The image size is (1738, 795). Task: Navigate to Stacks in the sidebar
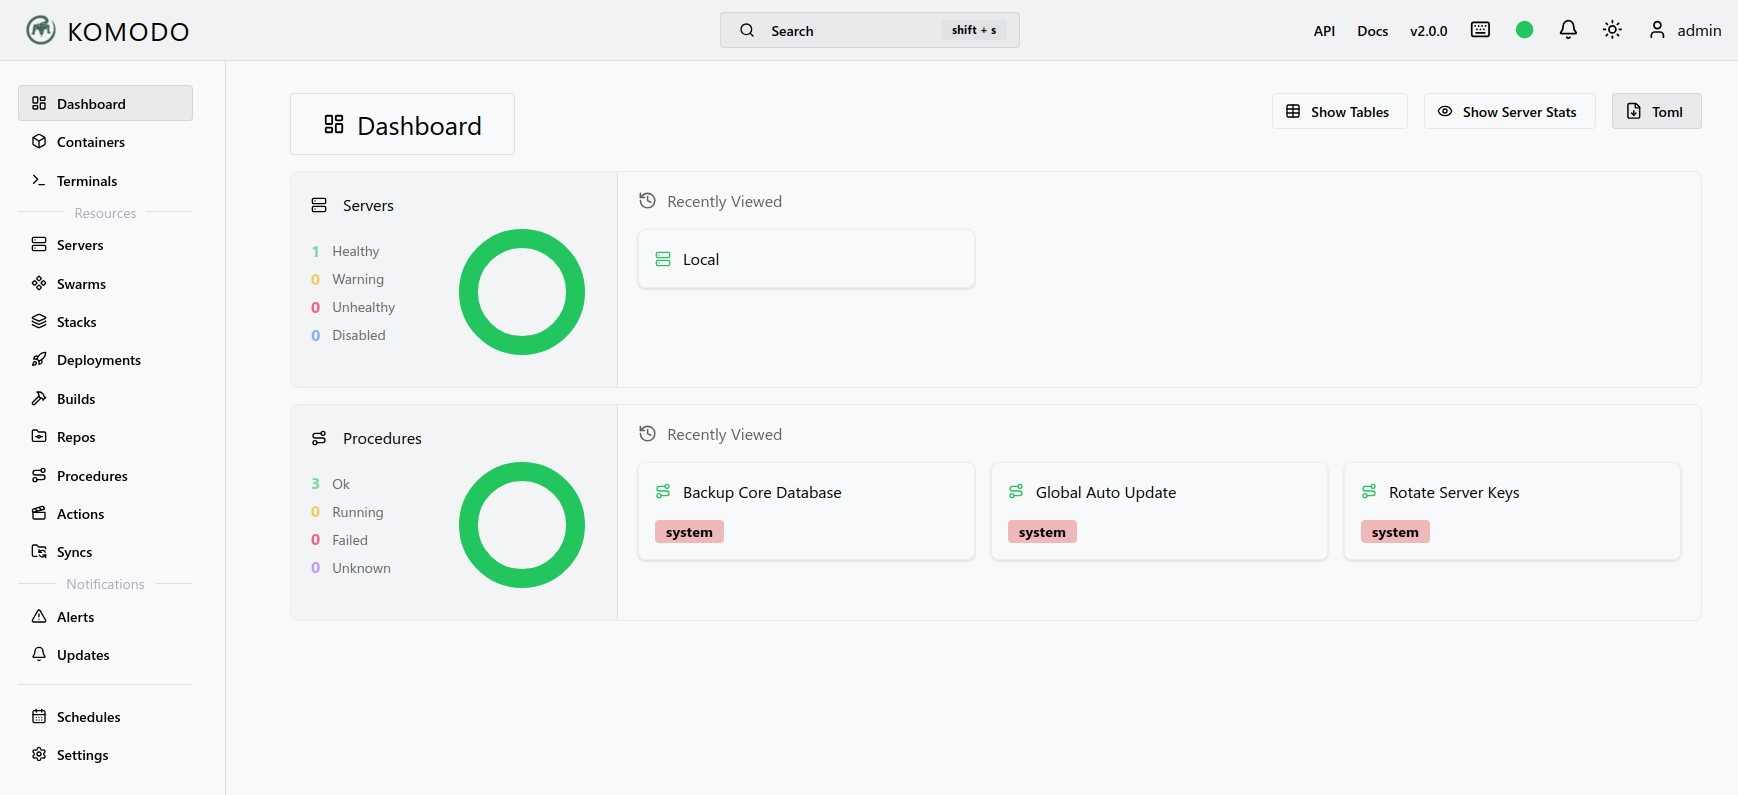[x=76, y=322]
